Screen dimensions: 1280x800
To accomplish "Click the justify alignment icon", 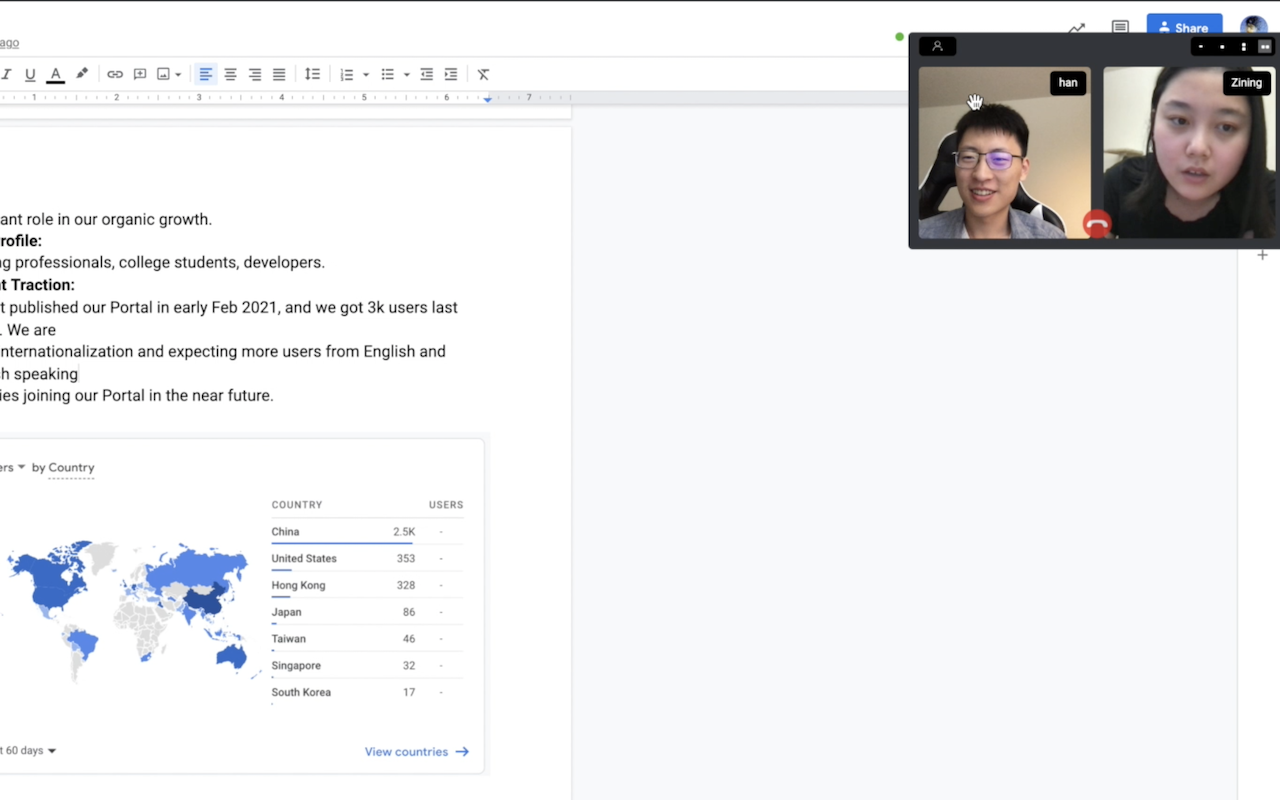I will click(x=279, y=74).
